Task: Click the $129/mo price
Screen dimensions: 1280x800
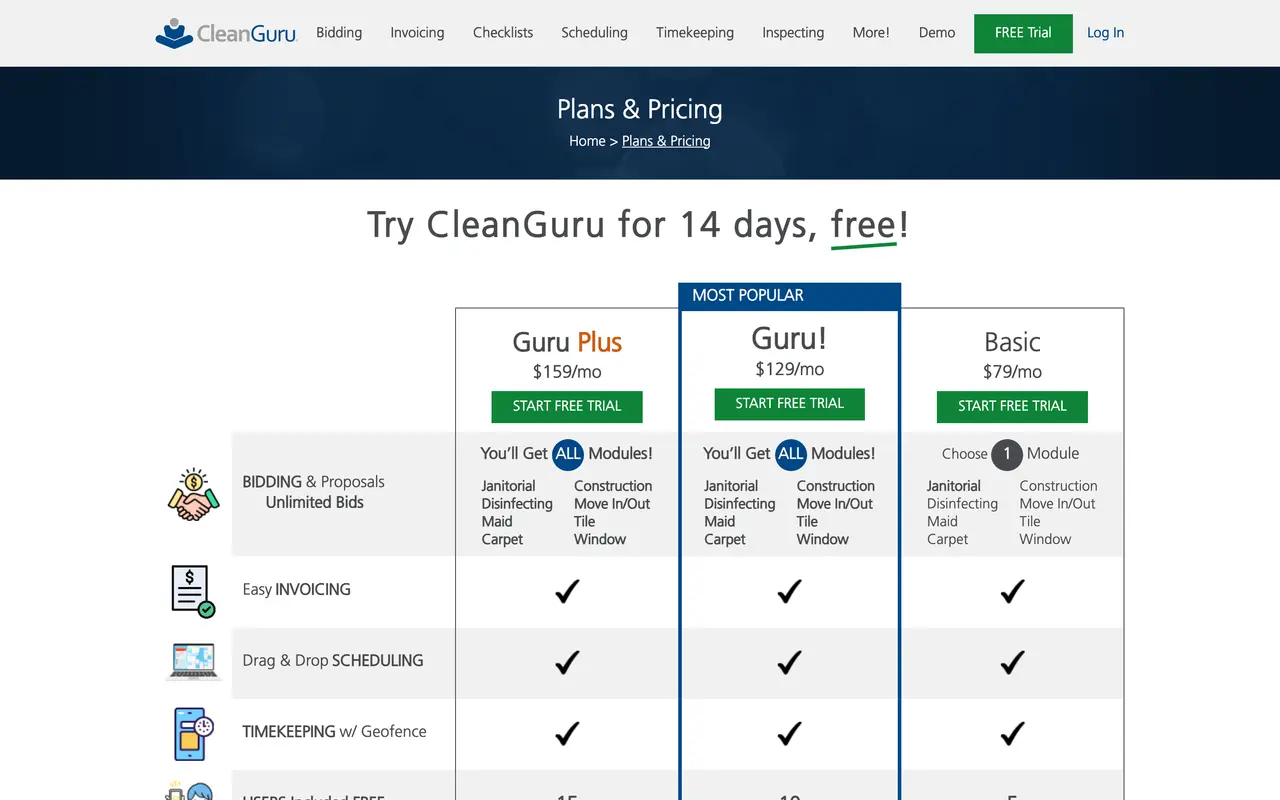Action: click(790, 369)
